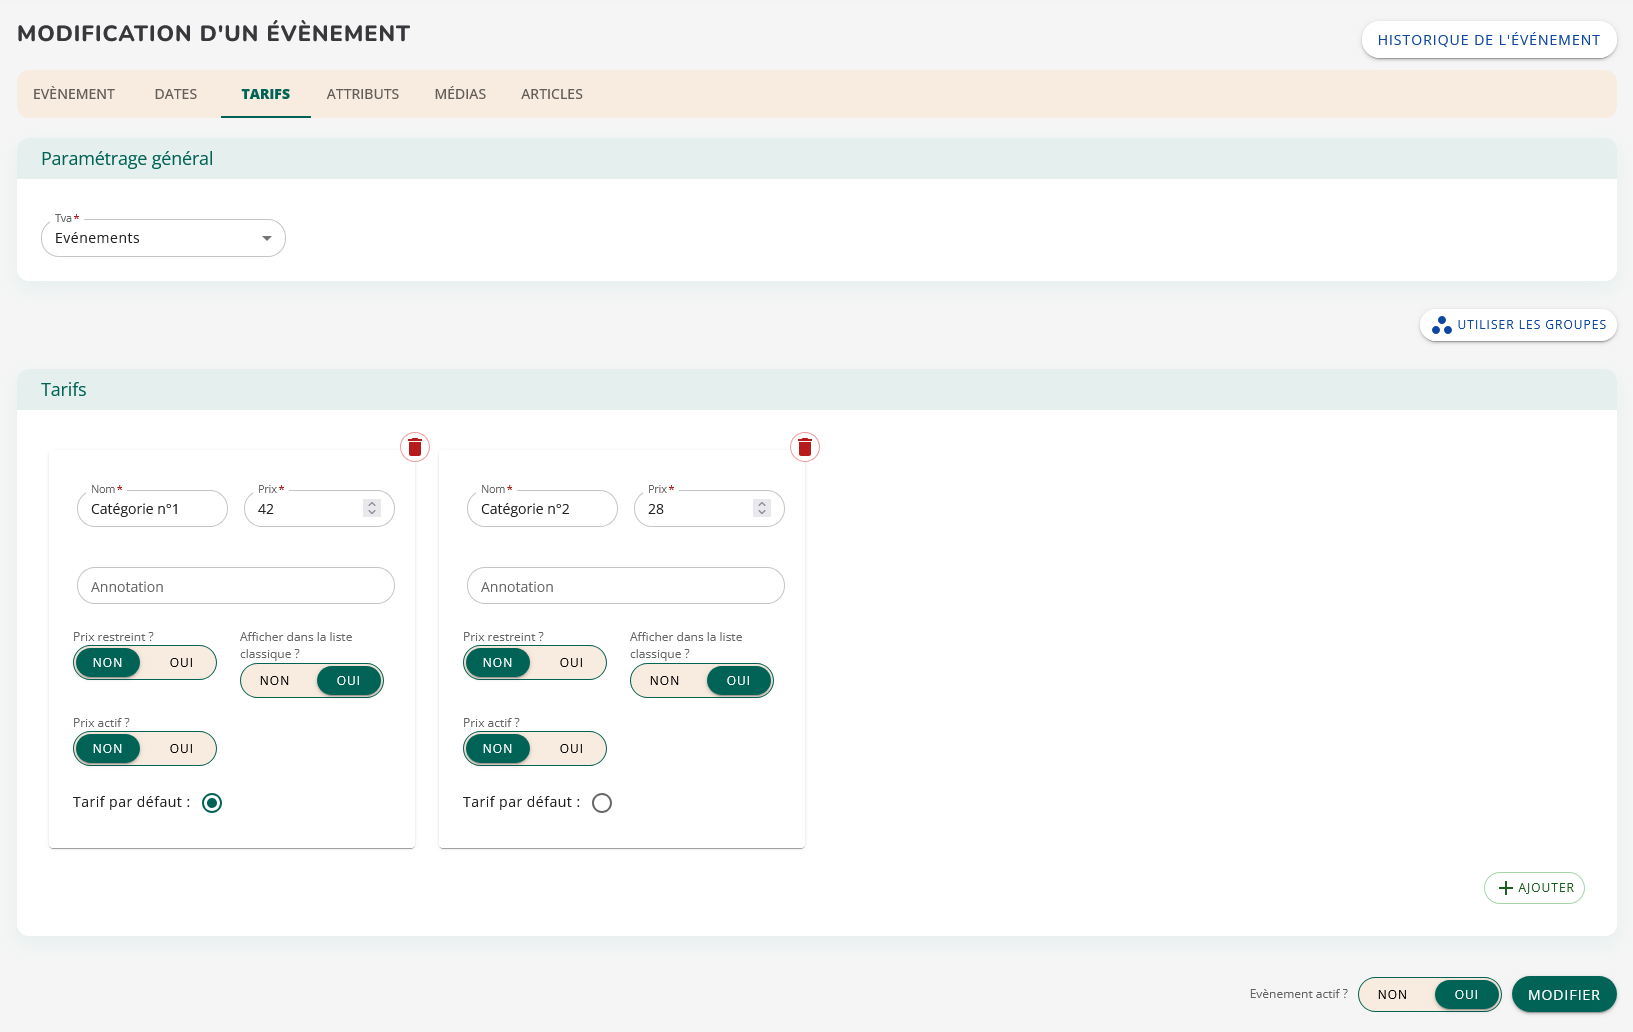Image resolution: width=1633 pixels, height=1032 pixels.
Task: Switch to the Dates tab
Action: tap(176, 94)
